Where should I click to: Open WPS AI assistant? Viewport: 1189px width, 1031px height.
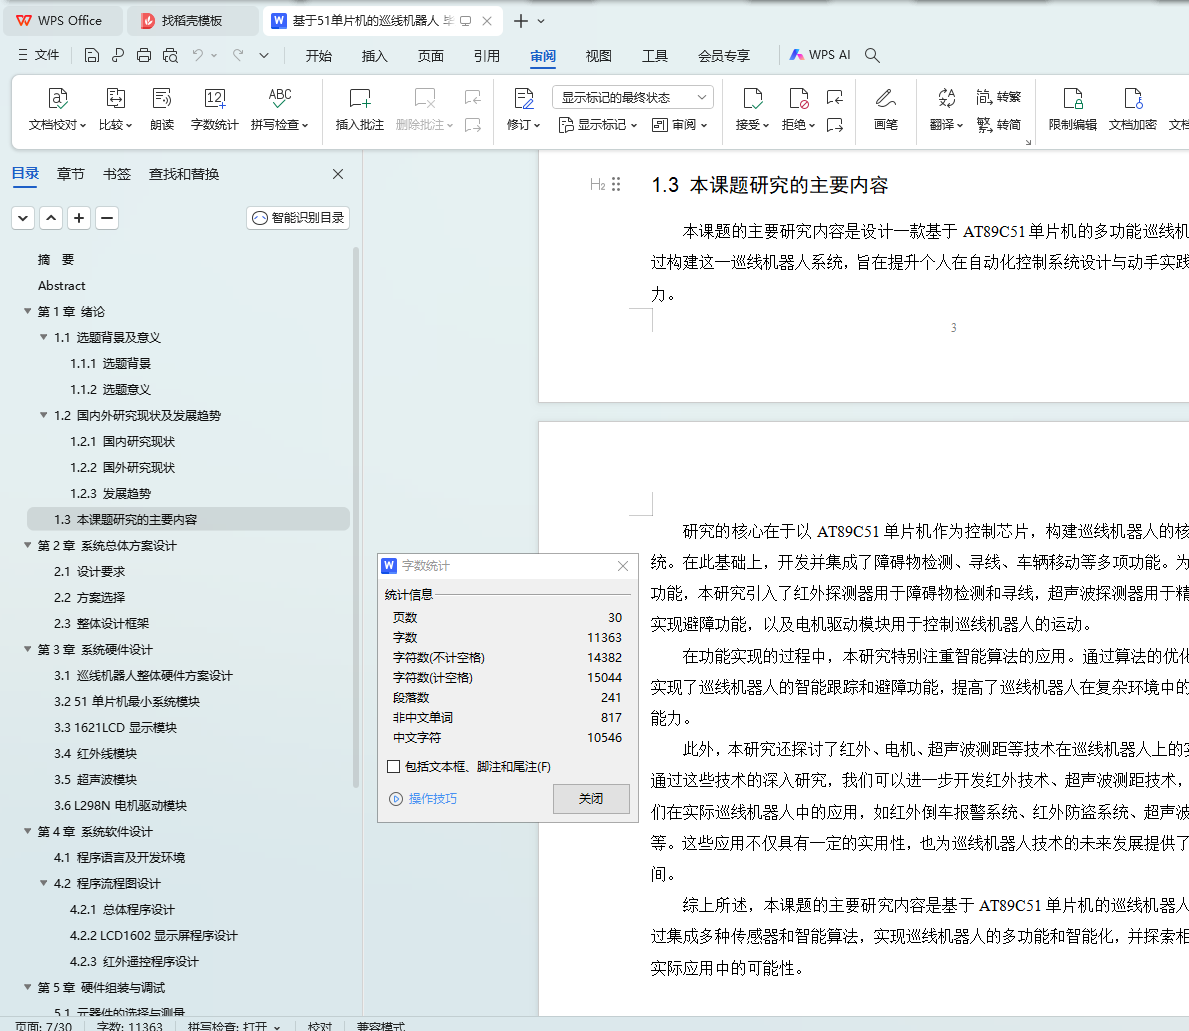[x=820, y=55]
